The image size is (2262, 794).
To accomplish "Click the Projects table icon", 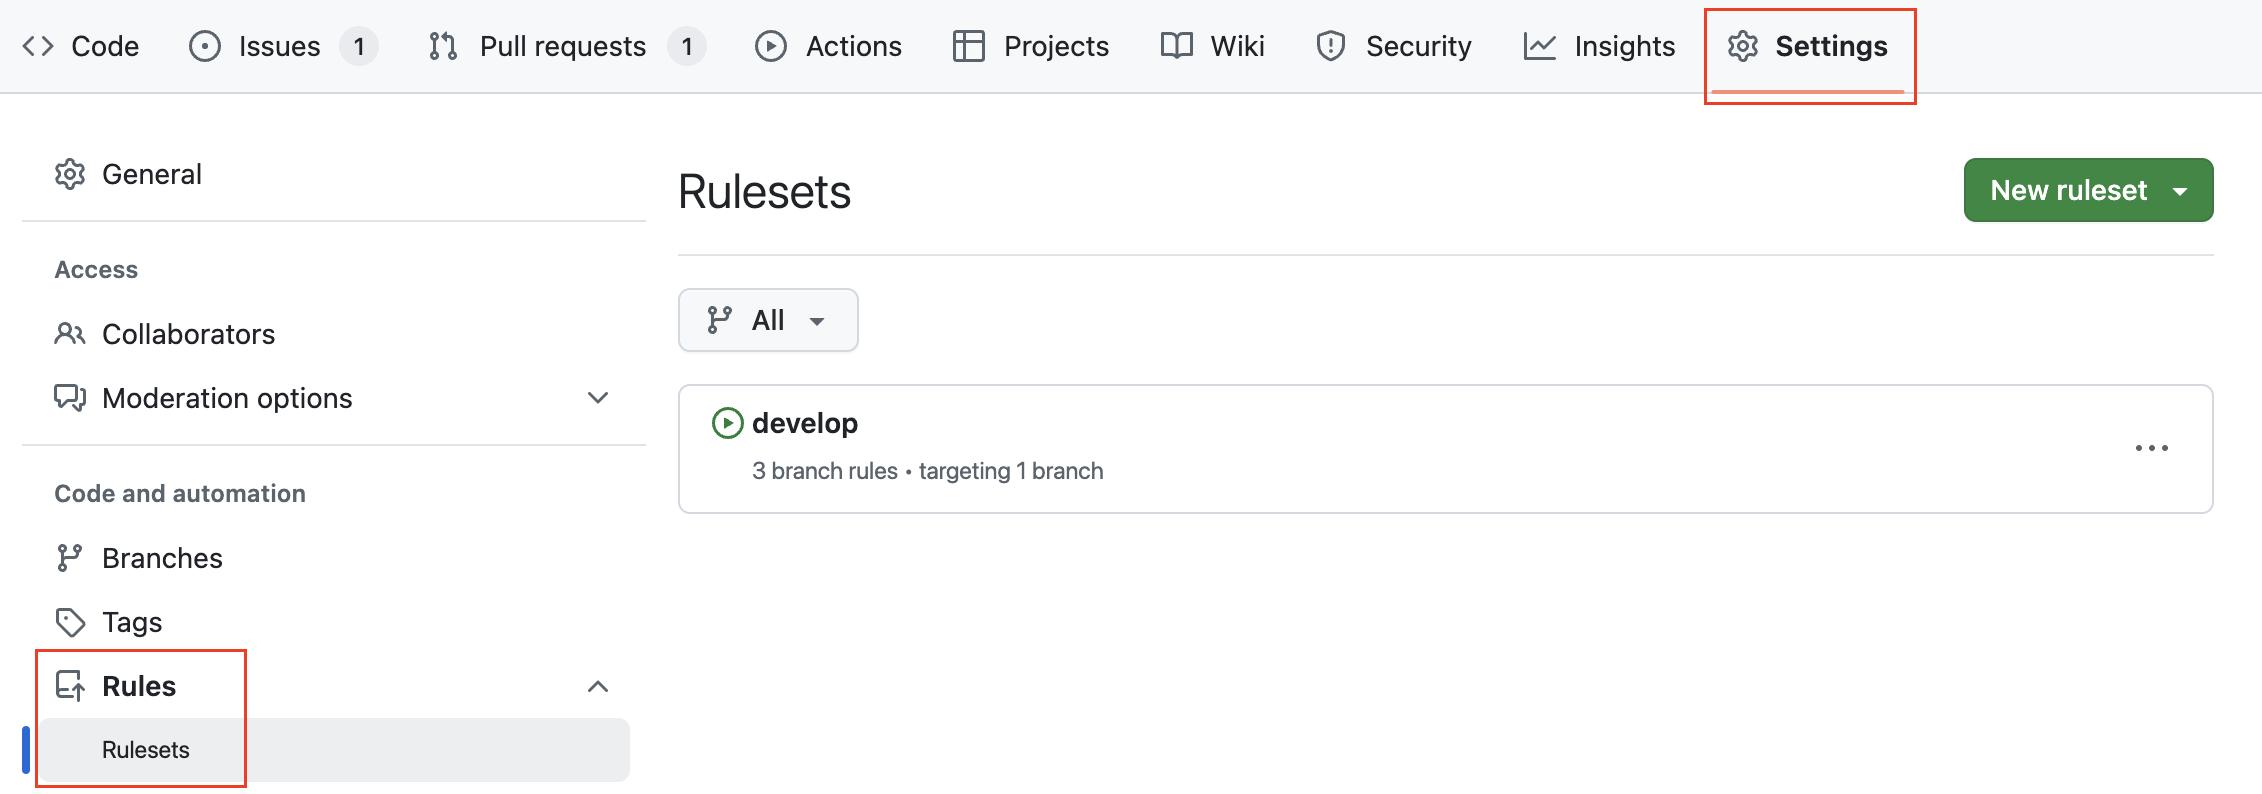I will point(969,46).
